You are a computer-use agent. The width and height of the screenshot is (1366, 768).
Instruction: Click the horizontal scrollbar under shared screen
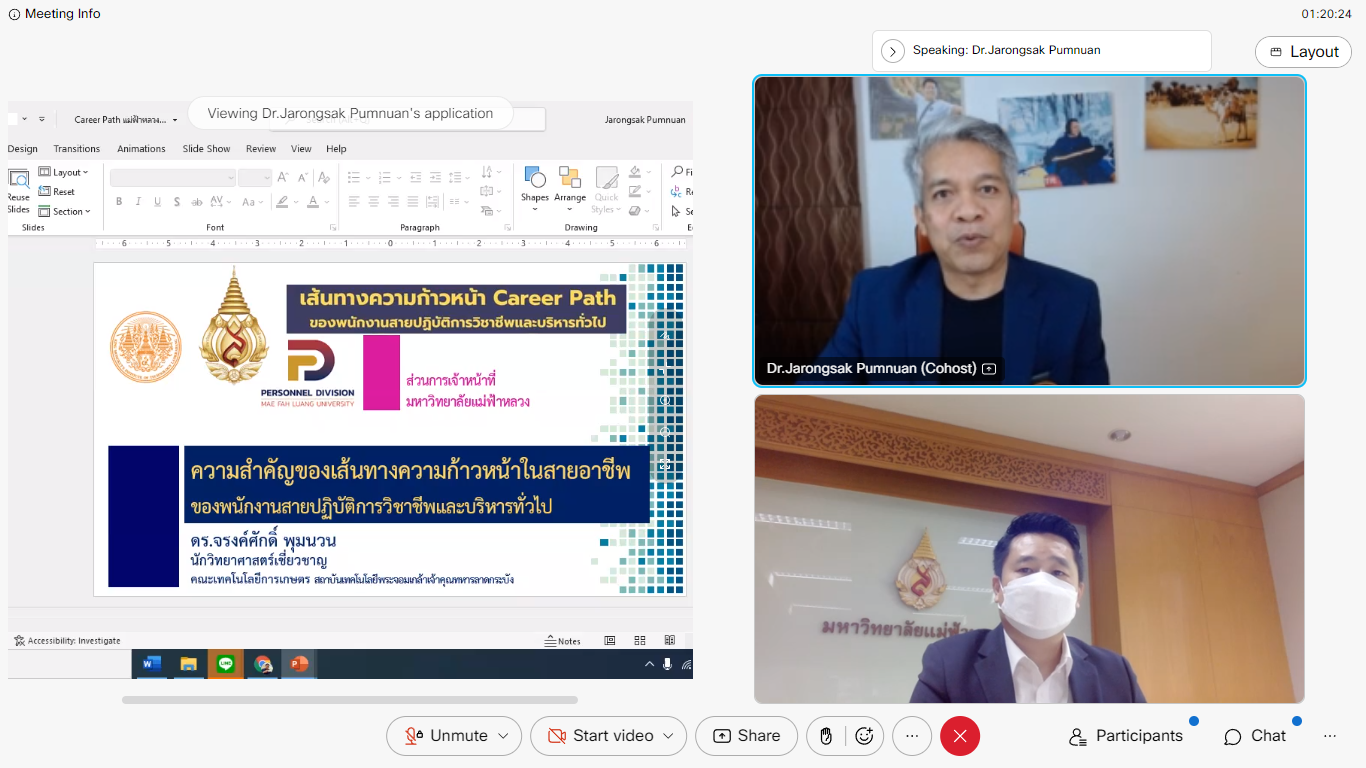349,700
